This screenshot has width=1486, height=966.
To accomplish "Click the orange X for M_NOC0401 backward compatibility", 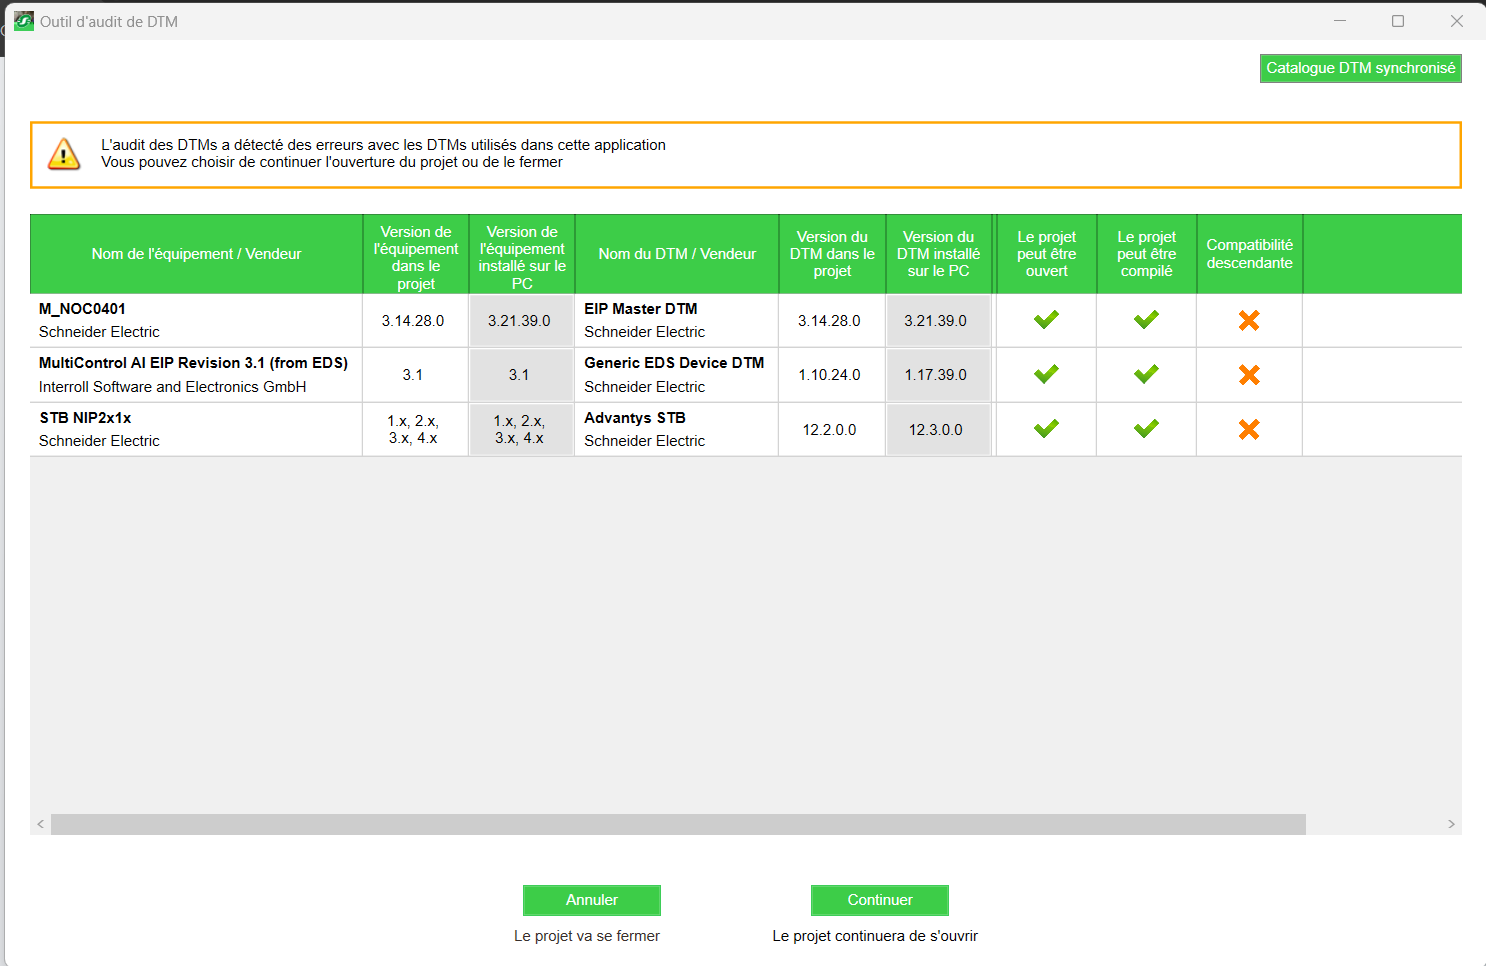I will coord(1249,320).
